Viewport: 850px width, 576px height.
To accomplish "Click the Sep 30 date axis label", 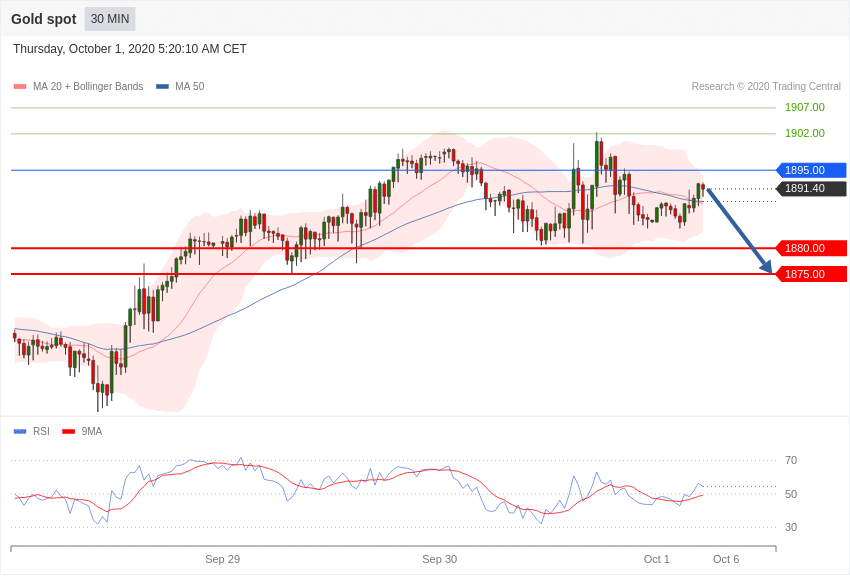I will (440, 559).
